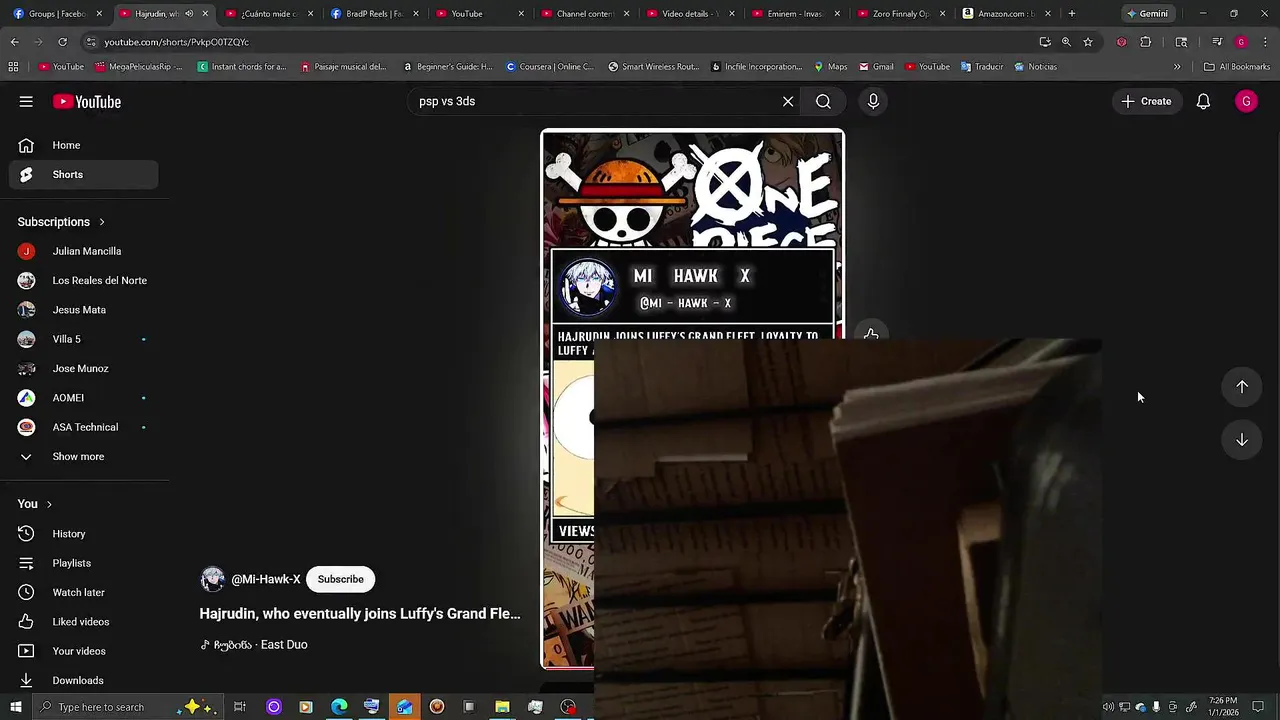Go back in browser history

pyautogui.click(x=14, y=42)
